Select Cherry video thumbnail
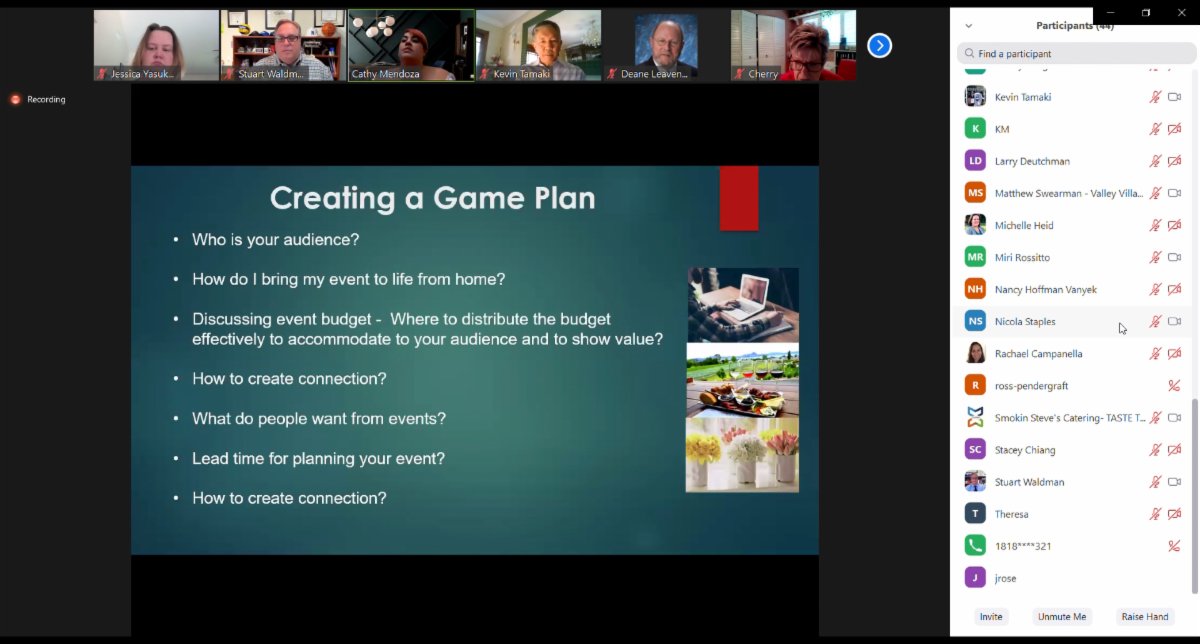 coord(793,46)
